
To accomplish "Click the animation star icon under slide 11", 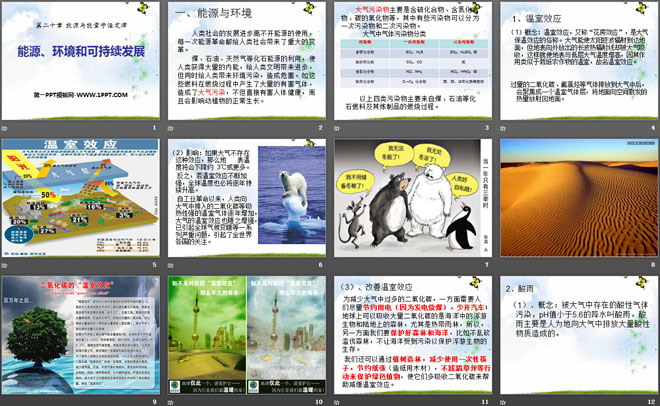I will pyautogui.click(x=337, y=402).
